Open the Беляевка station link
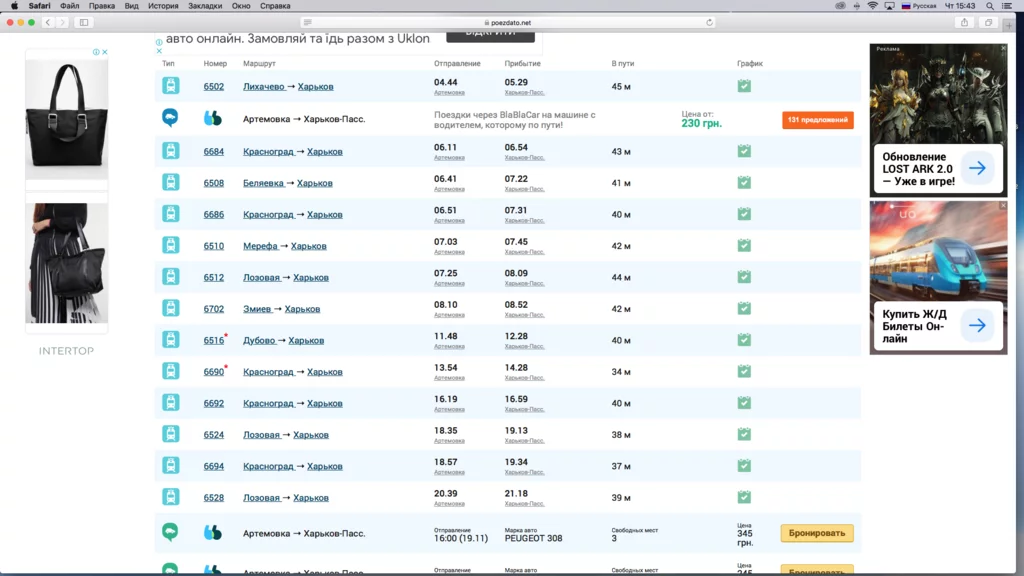1024x576 pixels. pyautogui.click(x=263, y=183)
